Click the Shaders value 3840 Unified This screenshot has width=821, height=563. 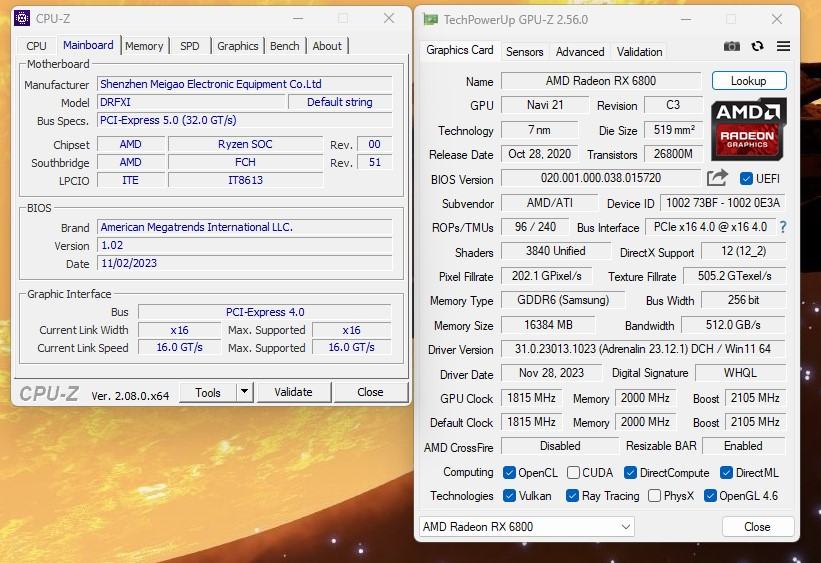(556, 251)
